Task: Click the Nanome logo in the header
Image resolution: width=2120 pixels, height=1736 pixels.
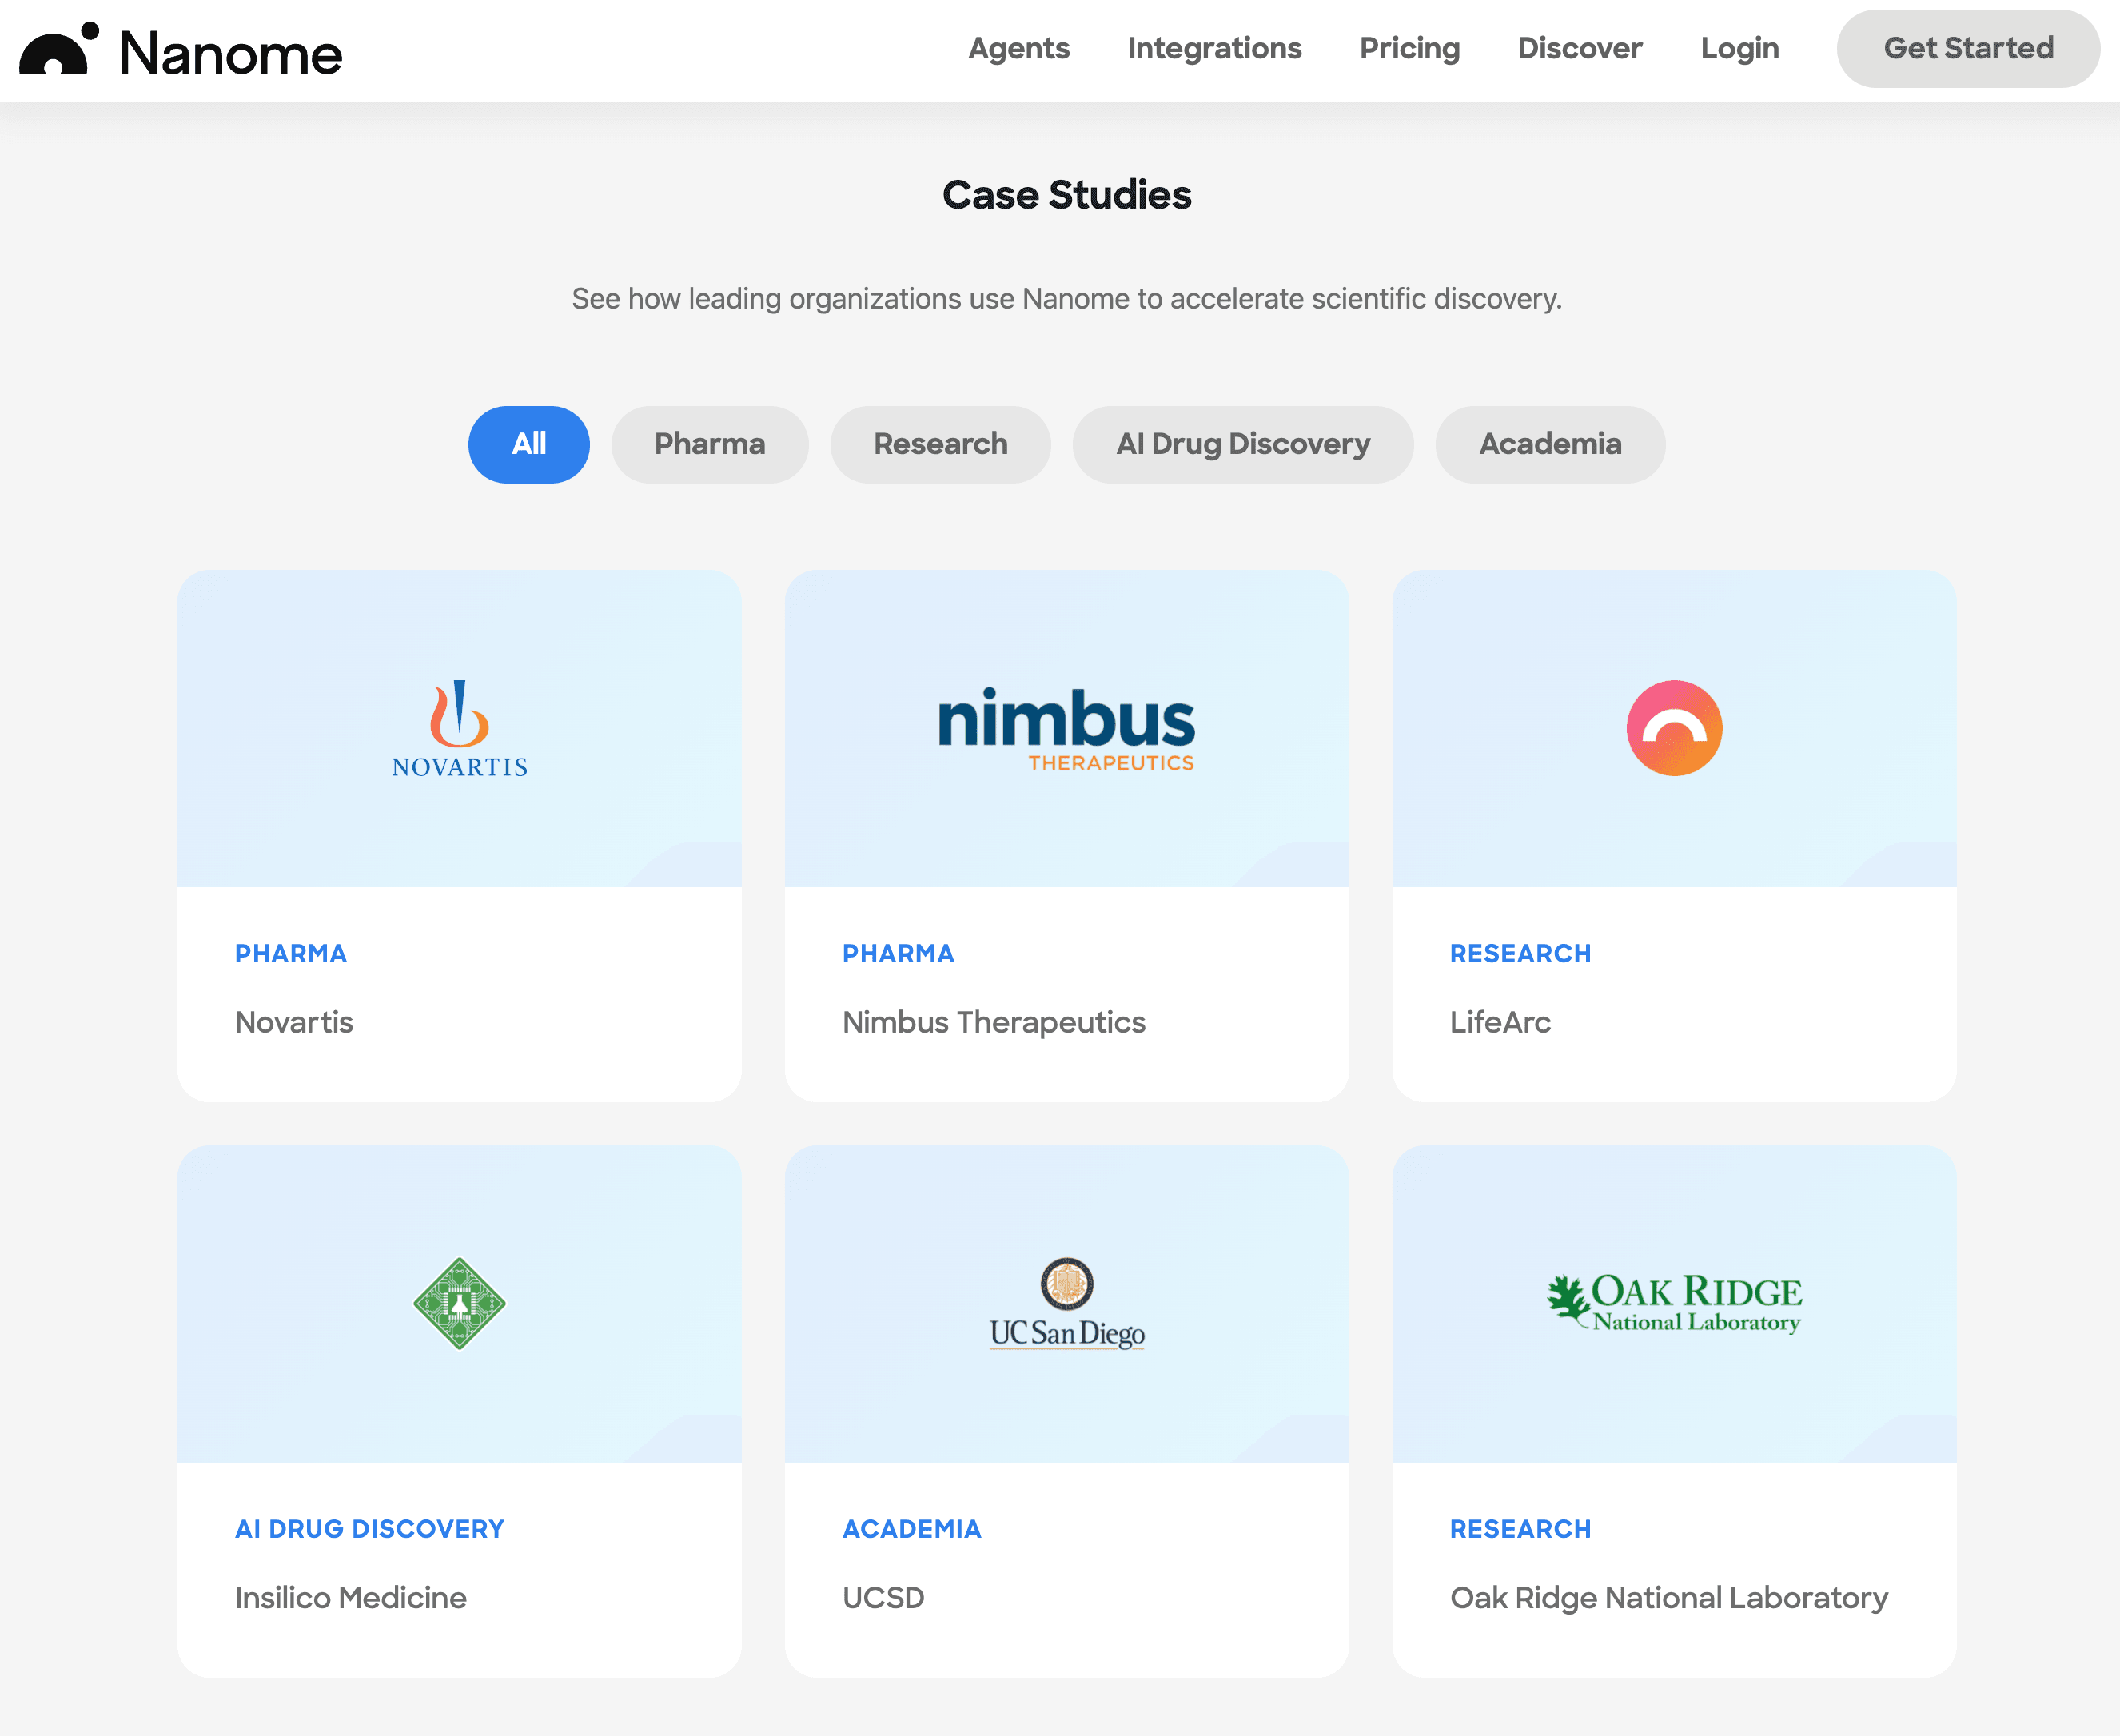Action: 179,51
